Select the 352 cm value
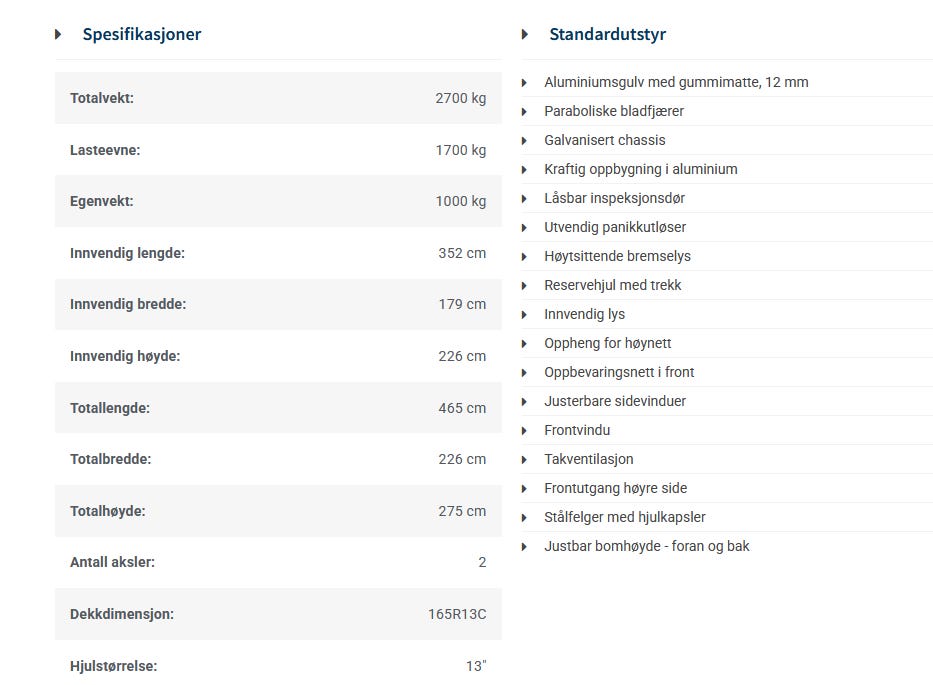Screen dimensions: 933x685 coord(462,253)
